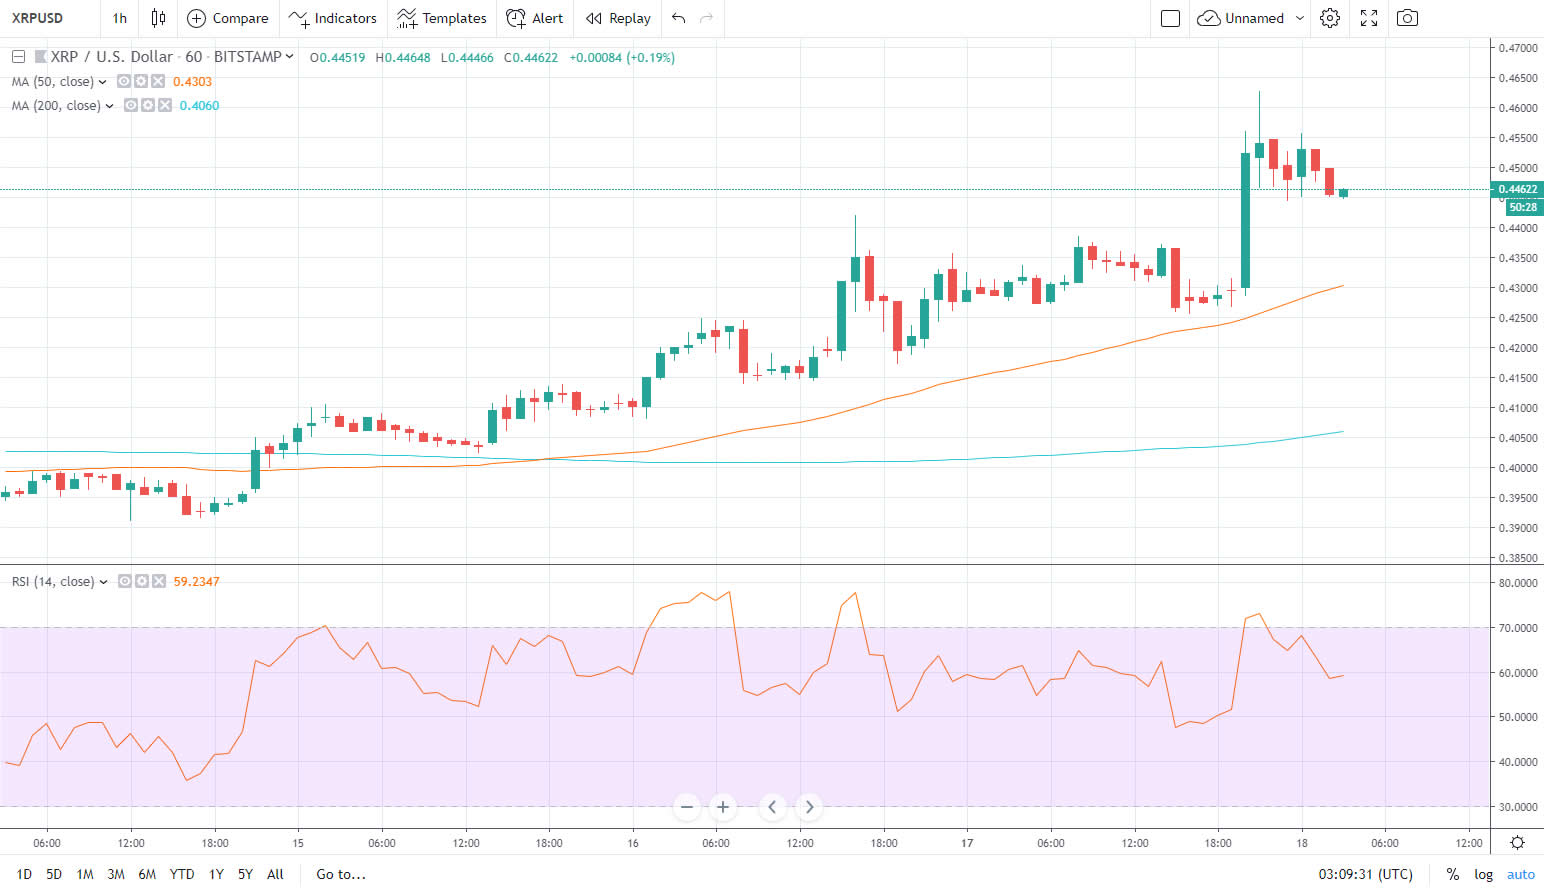The height and width of the screenshot is (890, 1544).
Task: Remove the MA 200 indicator
Action: (165, 106)
